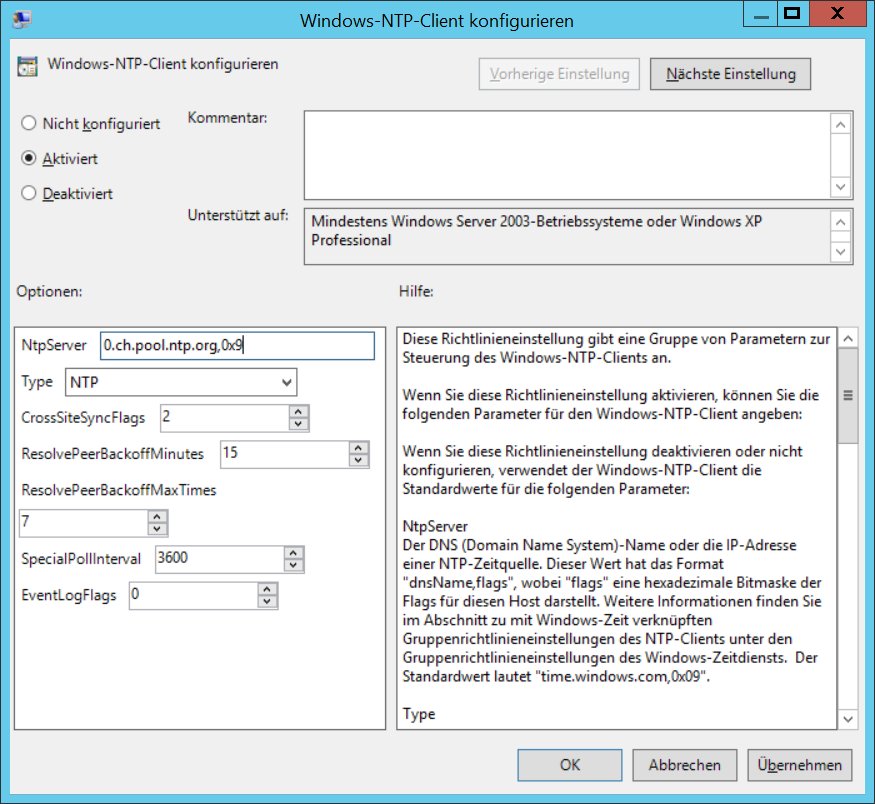Select the 'Deaktiviert' radio option
This screenshot has width=875, height=804.
29,193
